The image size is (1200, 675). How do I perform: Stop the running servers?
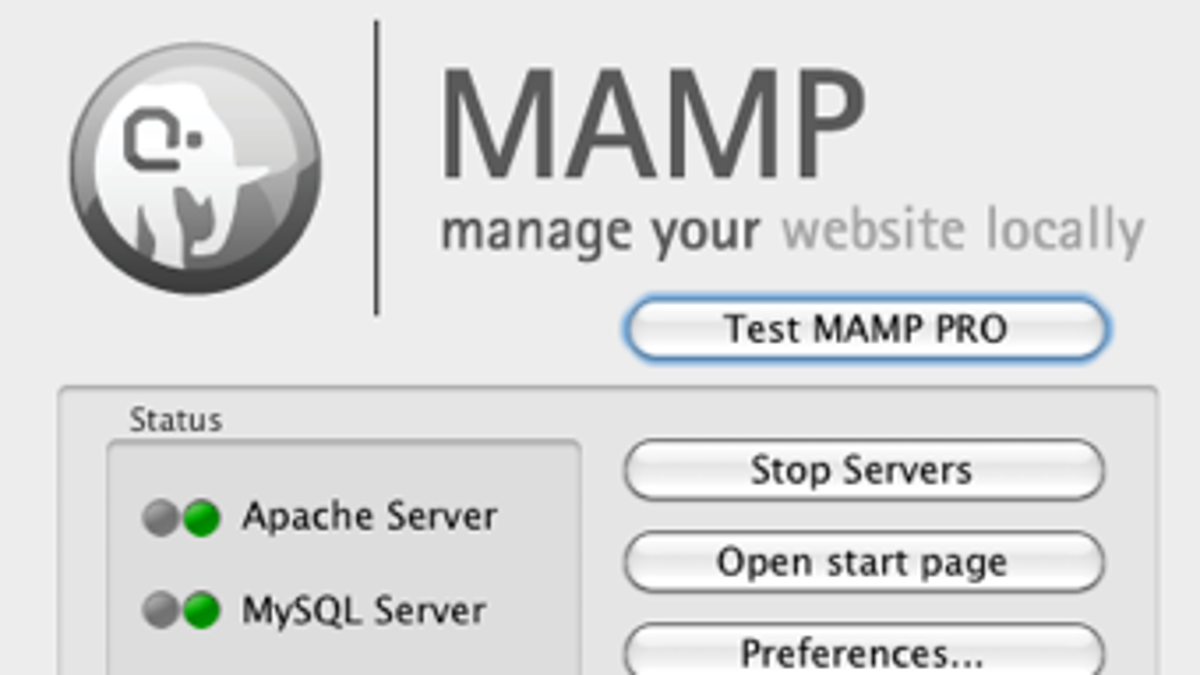(864, 470)
